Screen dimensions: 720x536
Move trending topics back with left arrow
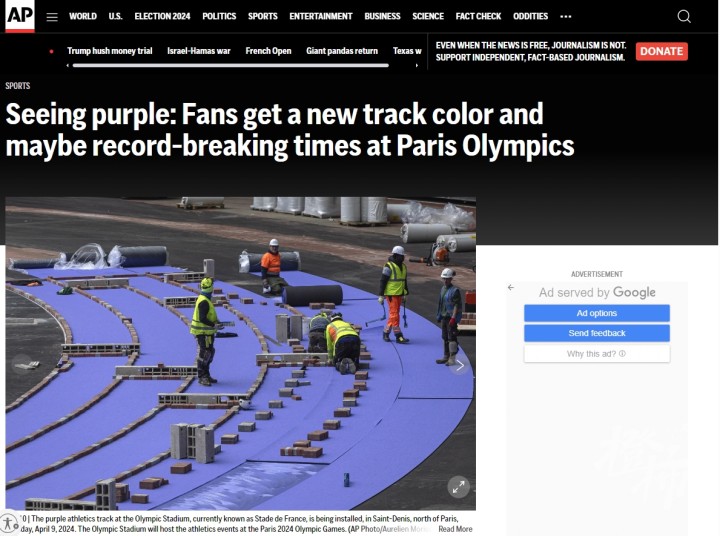68,66
